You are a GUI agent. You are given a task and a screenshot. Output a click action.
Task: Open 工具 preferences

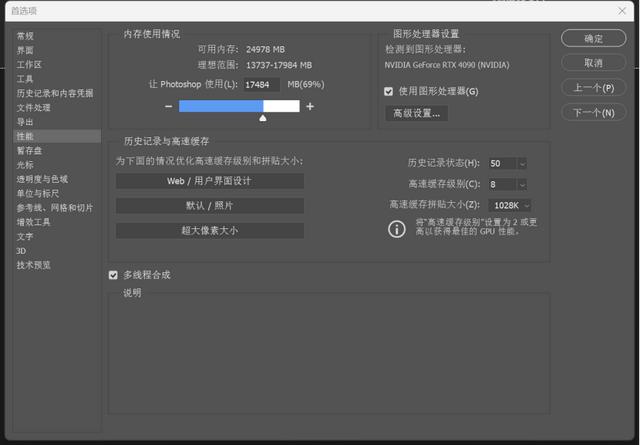[25, 79]
